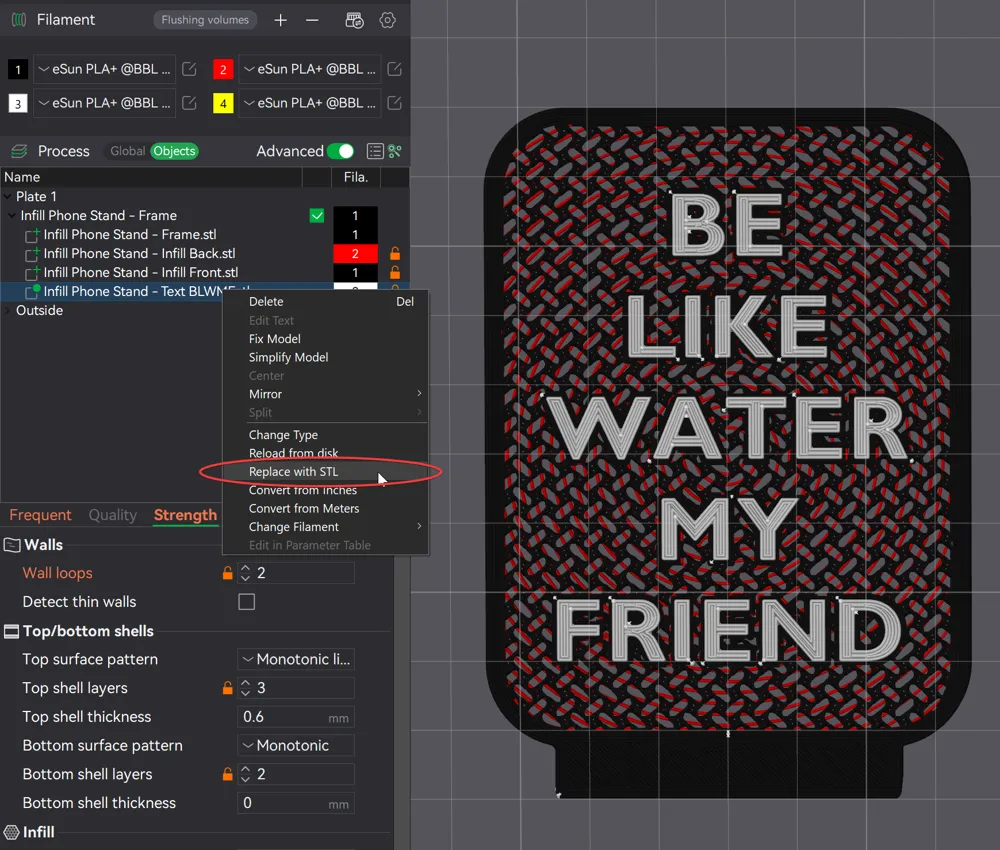Open filament 1 eSun PLA+ dropdown
This screenshot has width=1000, height=850.
point(104,69)
